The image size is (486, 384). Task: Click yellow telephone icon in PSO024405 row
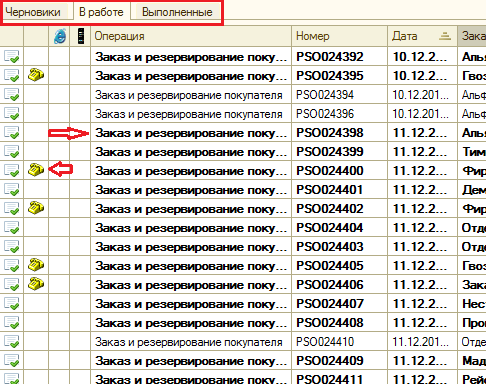36,265
